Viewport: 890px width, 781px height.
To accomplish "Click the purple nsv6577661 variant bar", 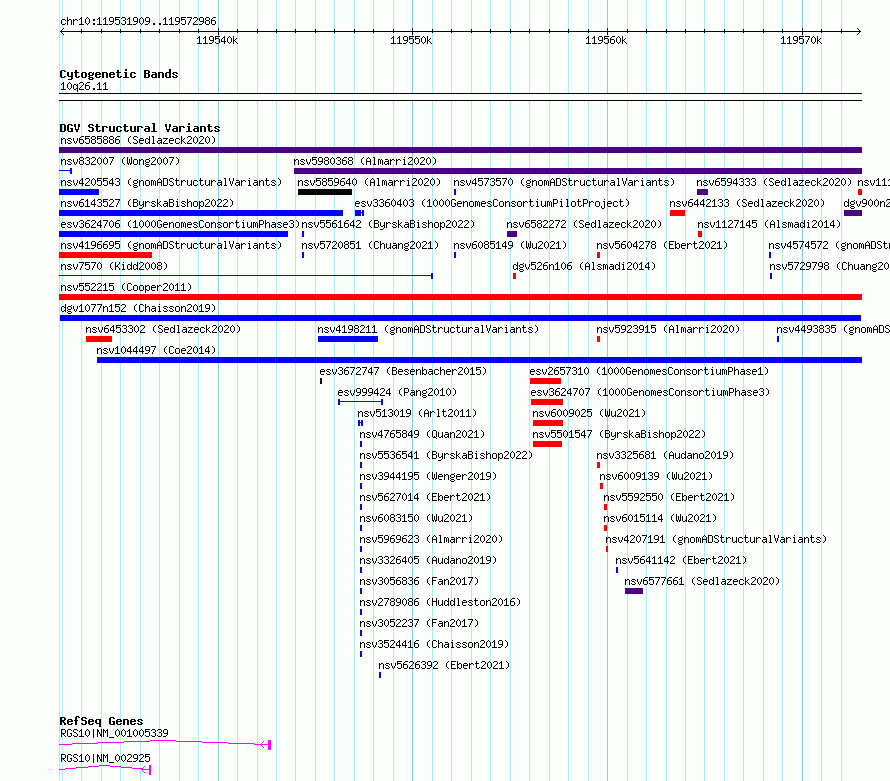I will 634,591.
